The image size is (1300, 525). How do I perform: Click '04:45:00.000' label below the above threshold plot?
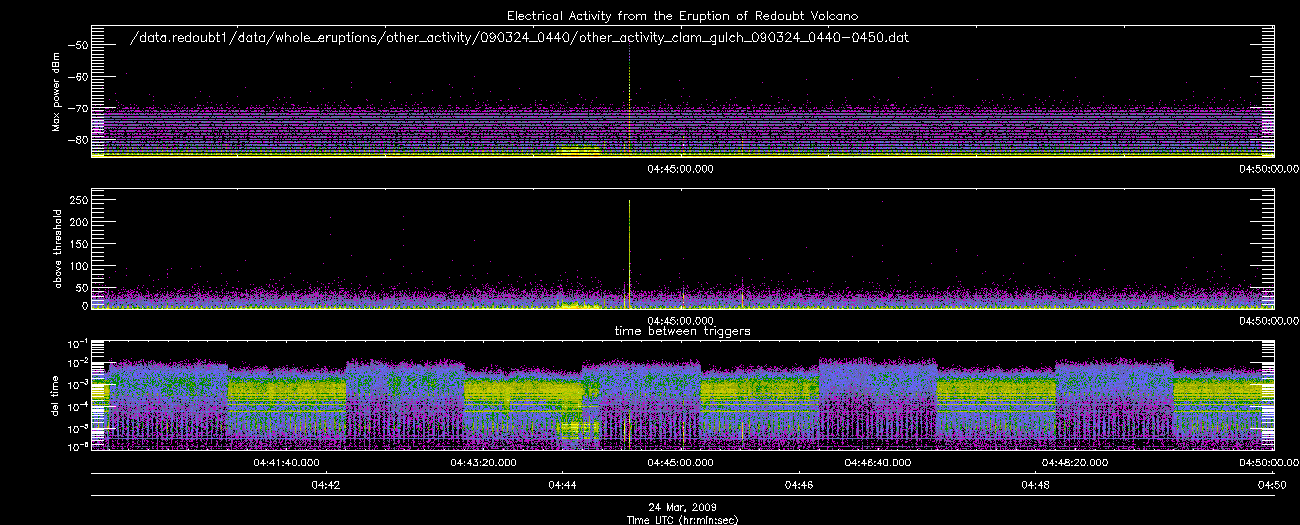tap(681, 320)
